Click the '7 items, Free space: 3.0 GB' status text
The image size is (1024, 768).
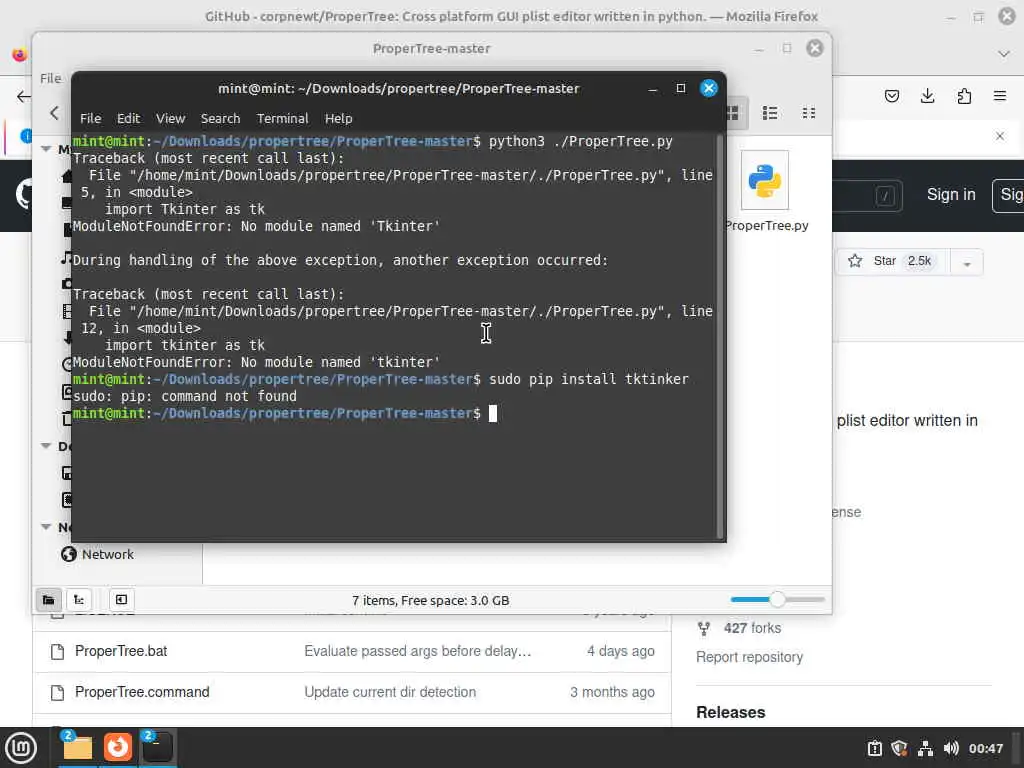pos(430,600)
